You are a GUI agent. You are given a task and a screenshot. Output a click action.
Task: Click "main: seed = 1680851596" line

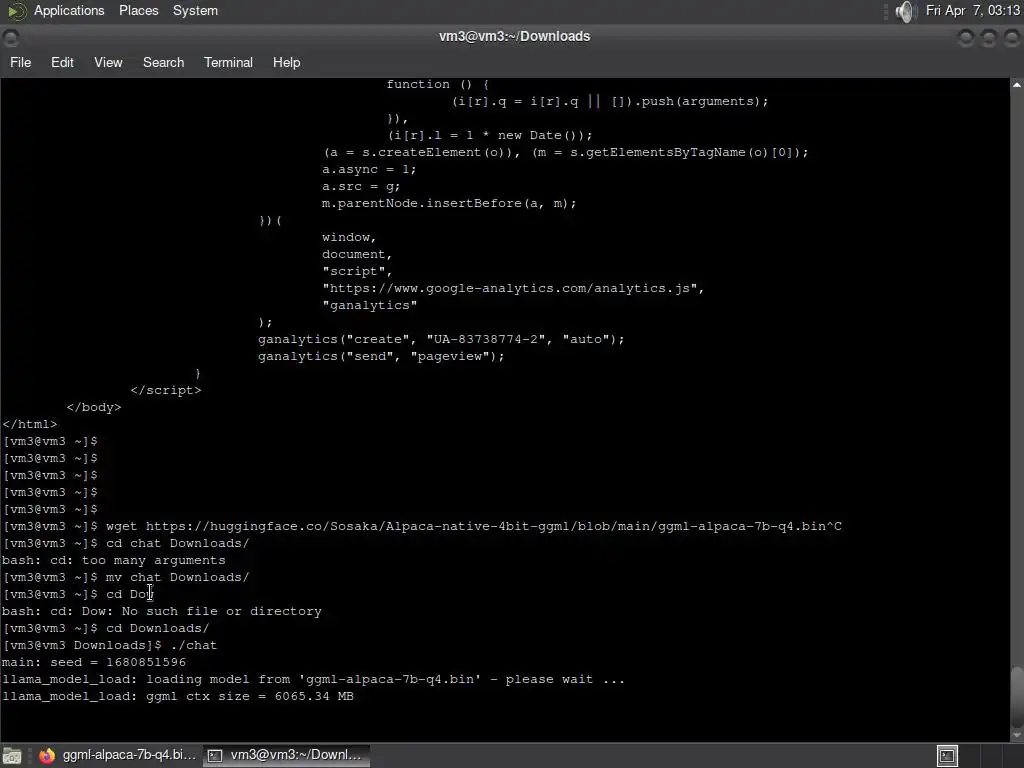click(94, 662)
